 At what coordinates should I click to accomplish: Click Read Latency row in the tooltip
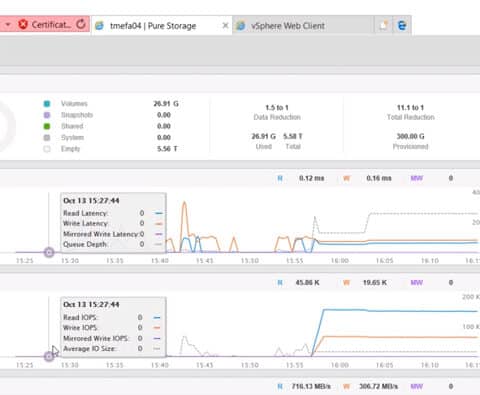(x=113, y=213)
